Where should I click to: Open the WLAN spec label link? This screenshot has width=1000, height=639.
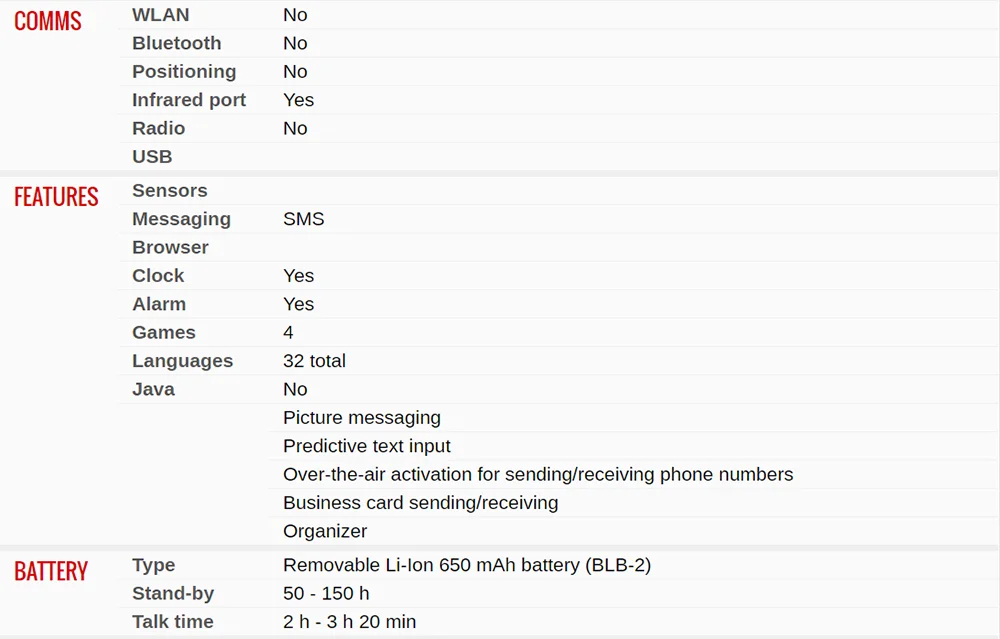click(161, 15)
